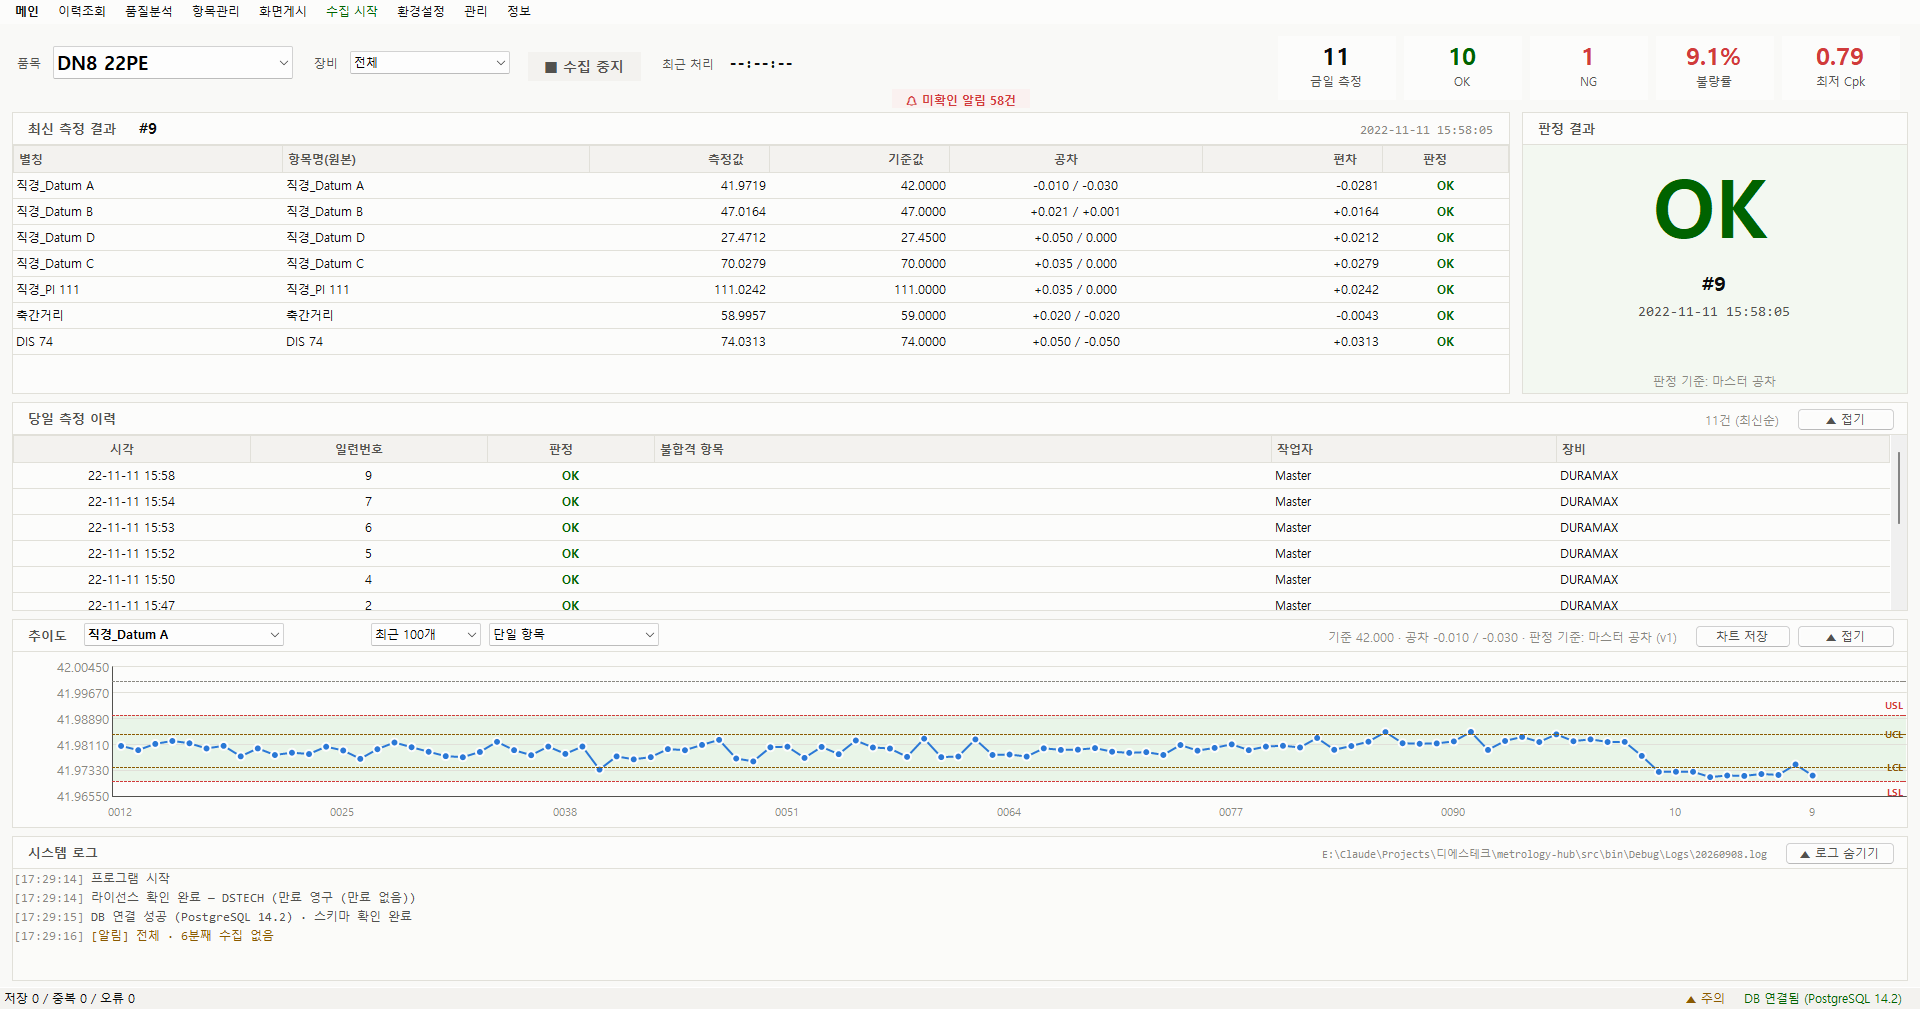Click the 차트 저장 button

1742,637
